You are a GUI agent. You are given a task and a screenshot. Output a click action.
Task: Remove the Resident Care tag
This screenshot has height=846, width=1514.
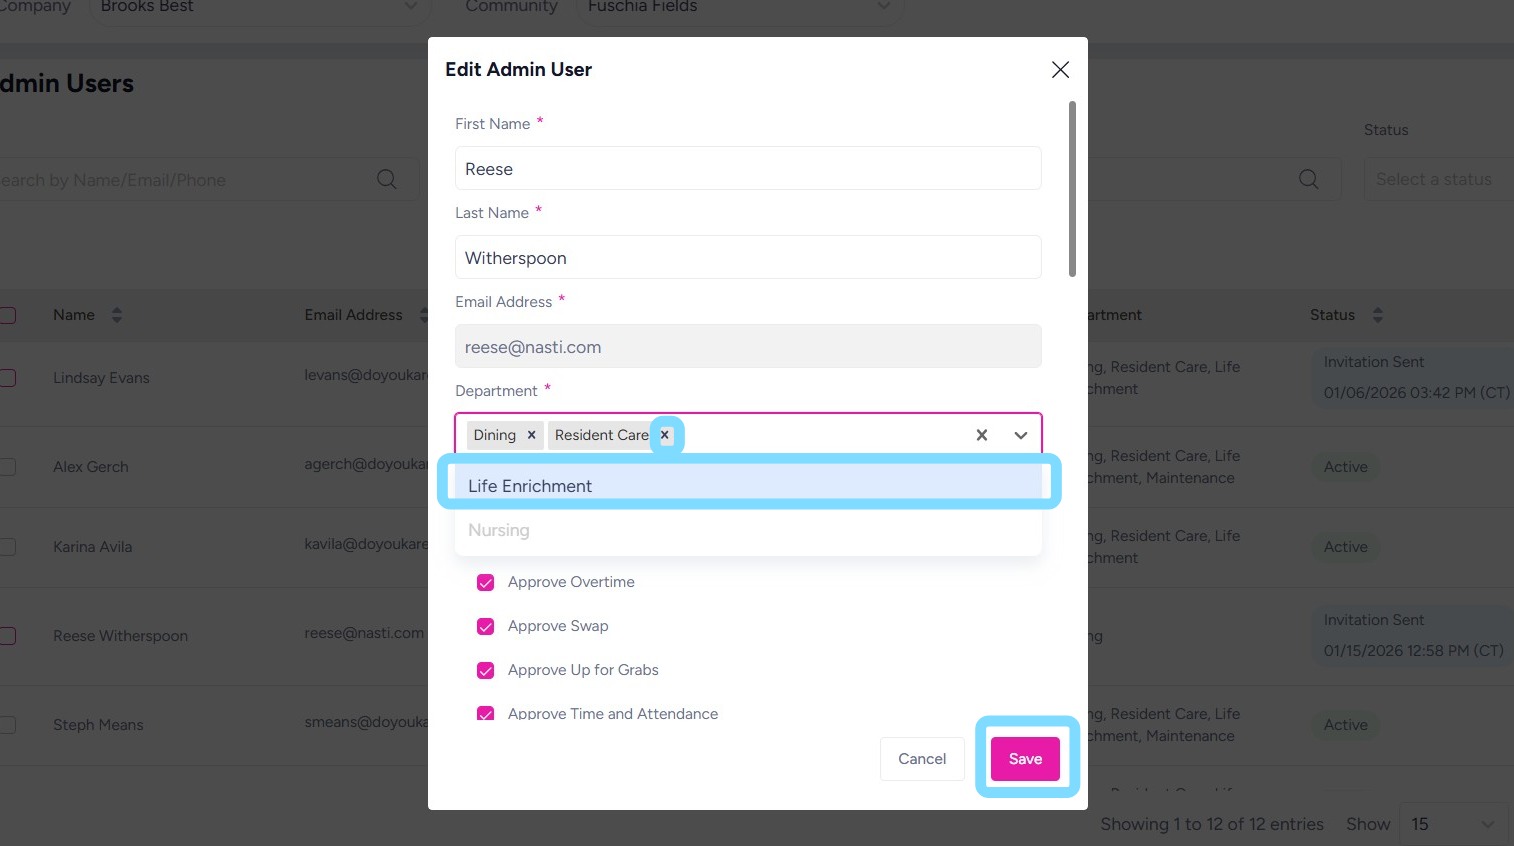(665, 435)
